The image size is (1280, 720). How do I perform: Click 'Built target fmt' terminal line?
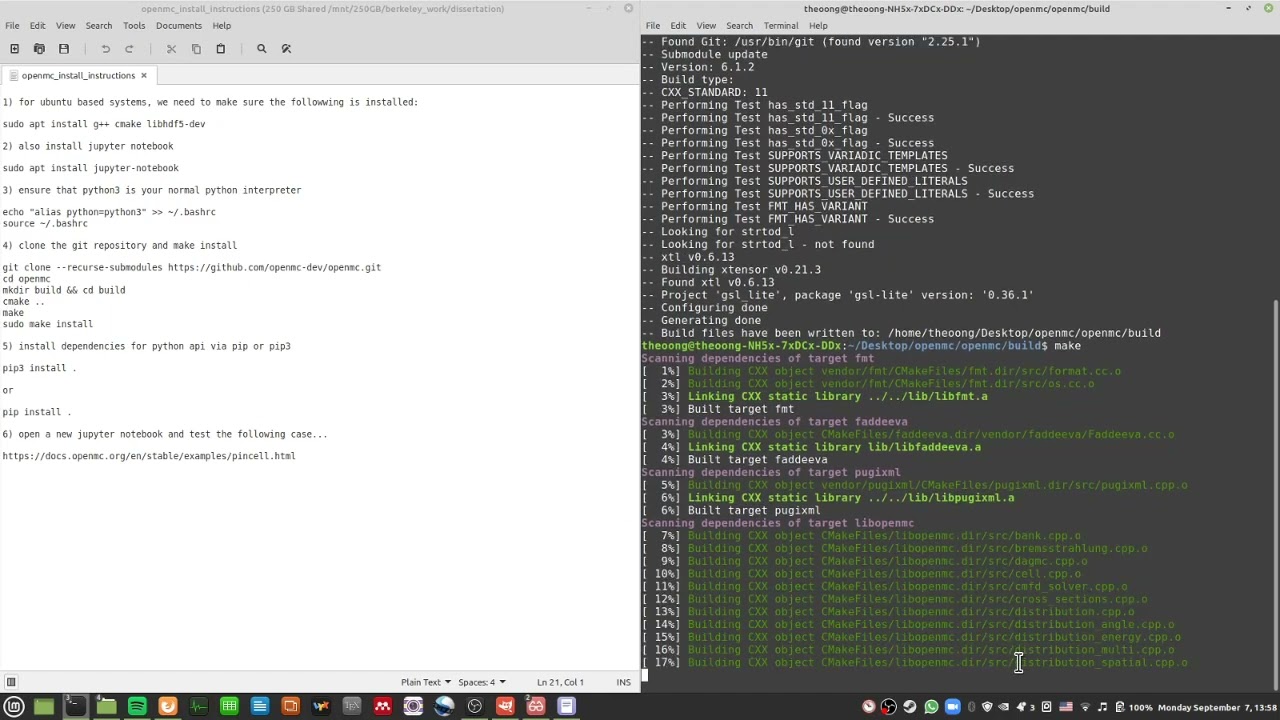[741, 409]
